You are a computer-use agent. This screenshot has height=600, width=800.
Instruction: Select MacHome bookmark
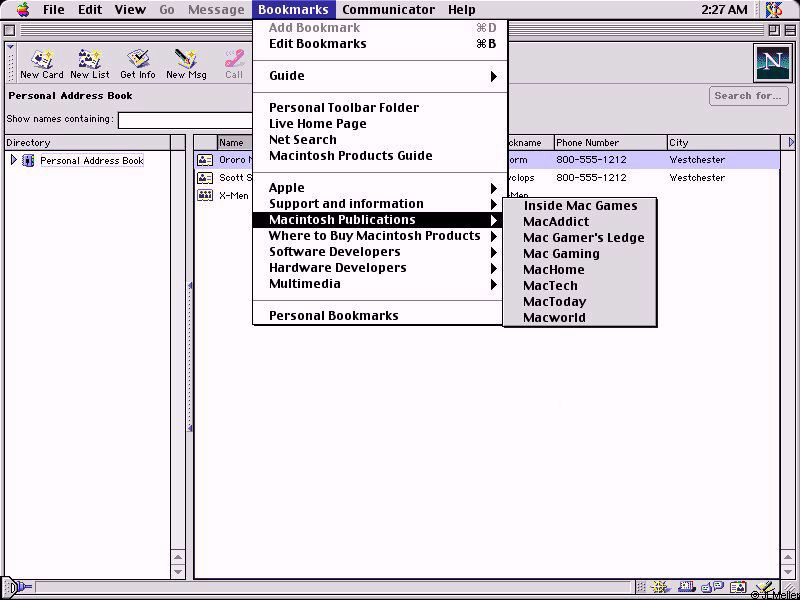tap(580, 270)
